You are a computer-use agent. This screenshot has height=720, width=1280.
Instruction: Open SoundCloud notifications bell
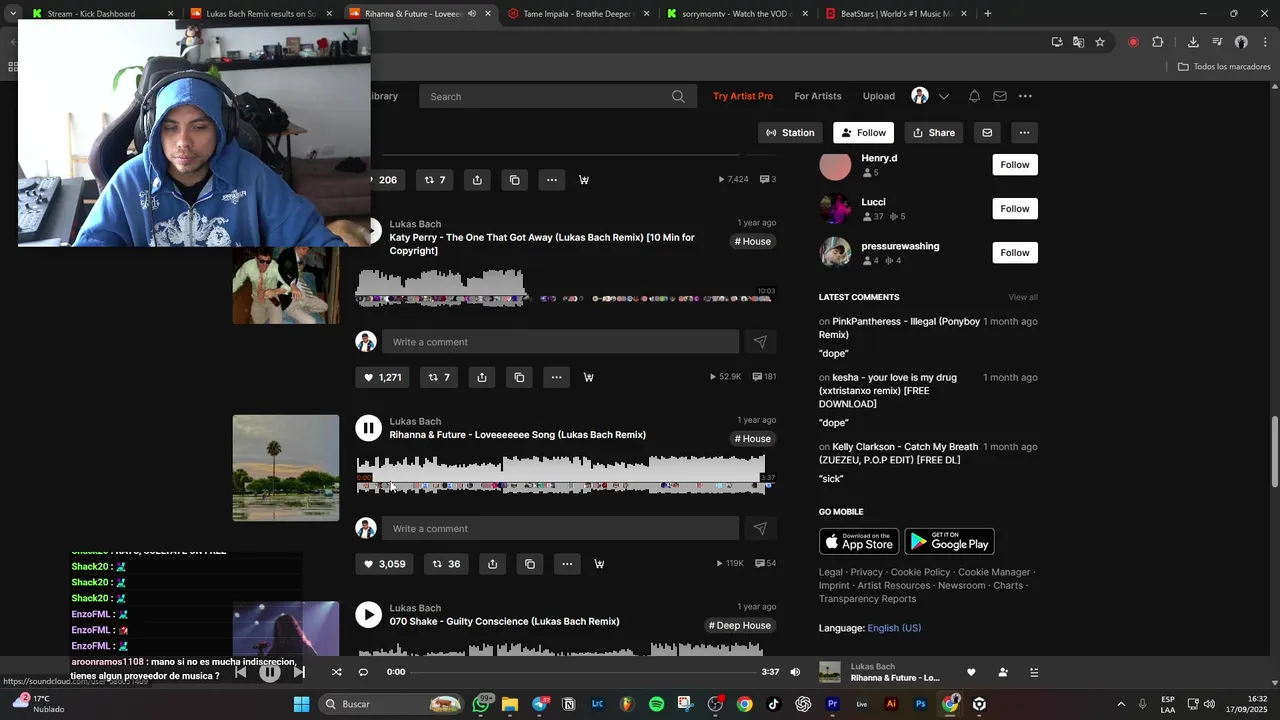click(974, 96)
